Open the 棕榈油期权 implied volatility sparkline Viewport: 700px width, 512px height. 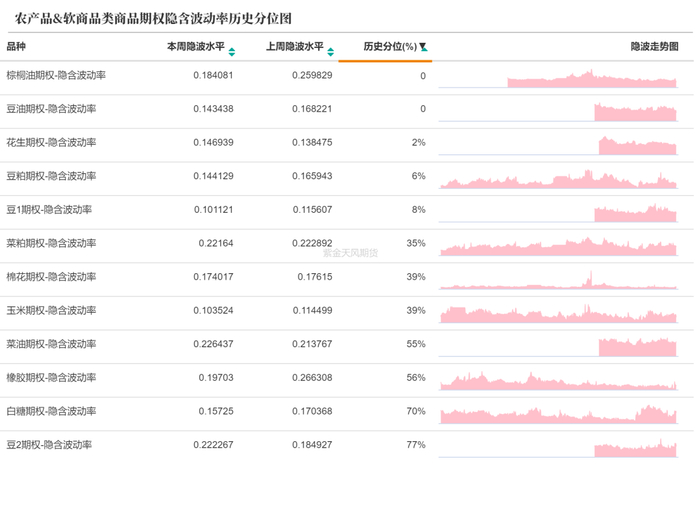(x=591, y=79)
